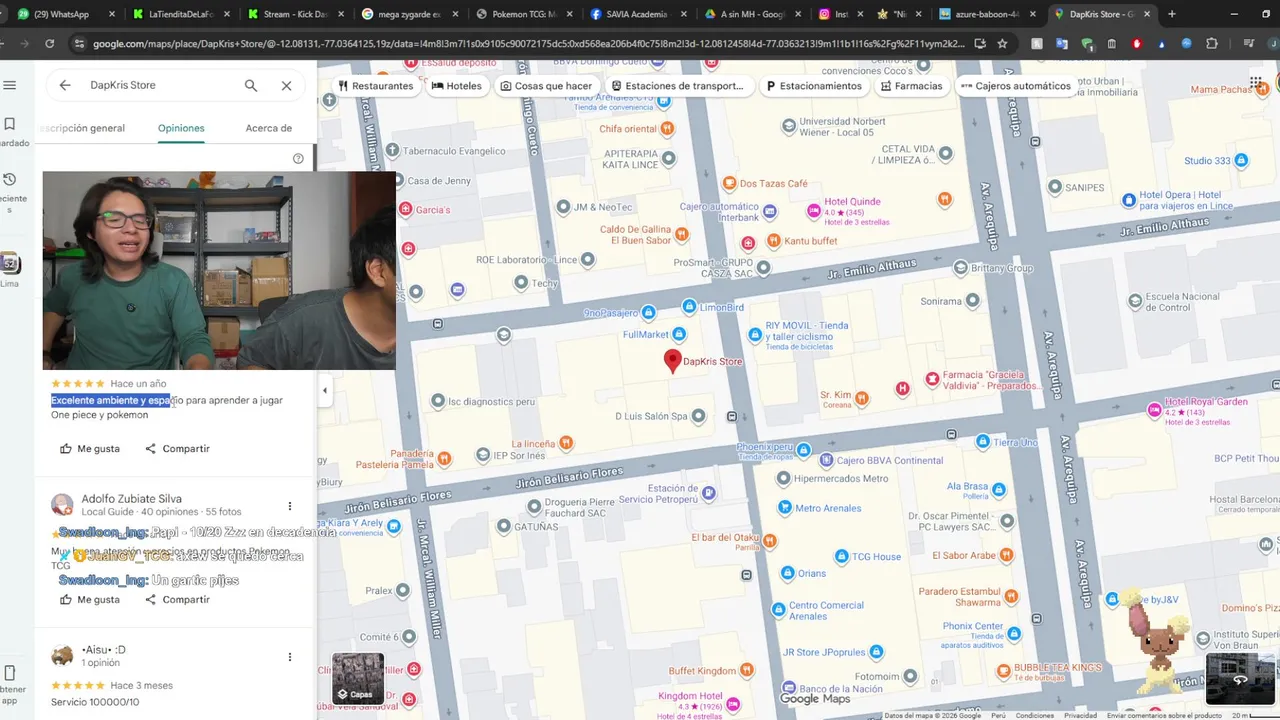Go back with the arrow next to DapKris Store

tap(65, 85)
